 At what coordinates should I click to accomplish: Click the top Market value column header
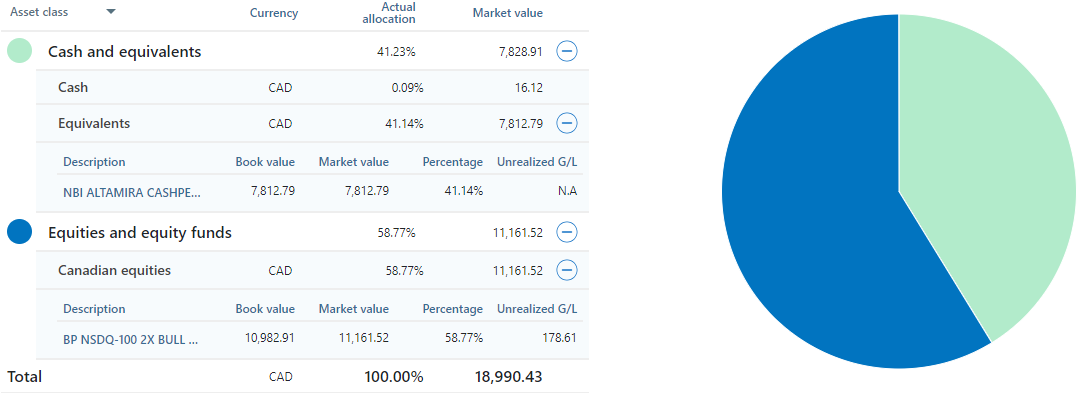click(508, 13)
